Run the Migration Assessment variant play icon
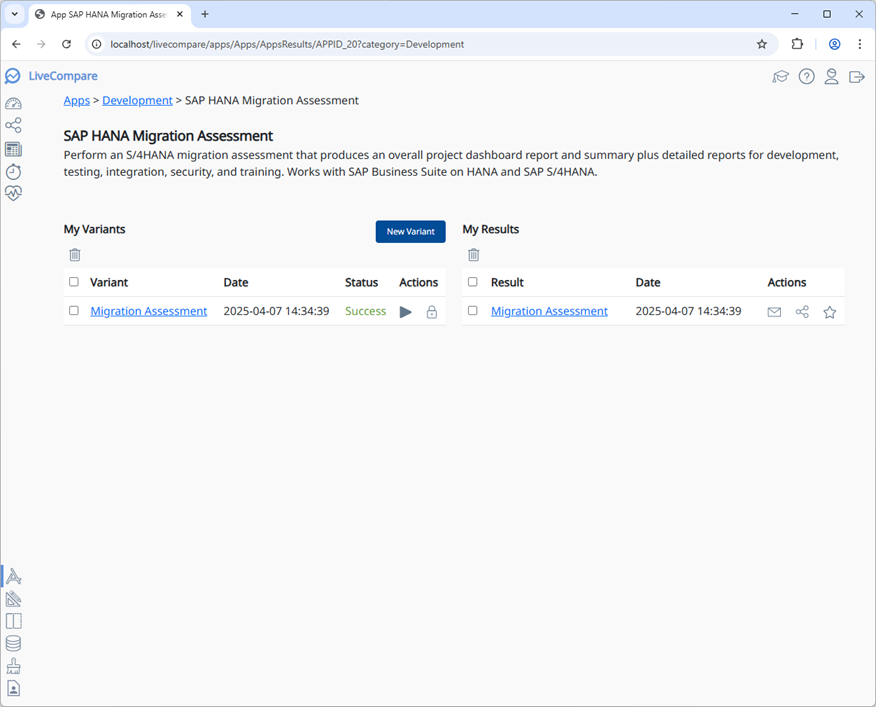 pyautogui.click(x=405, y=312)
